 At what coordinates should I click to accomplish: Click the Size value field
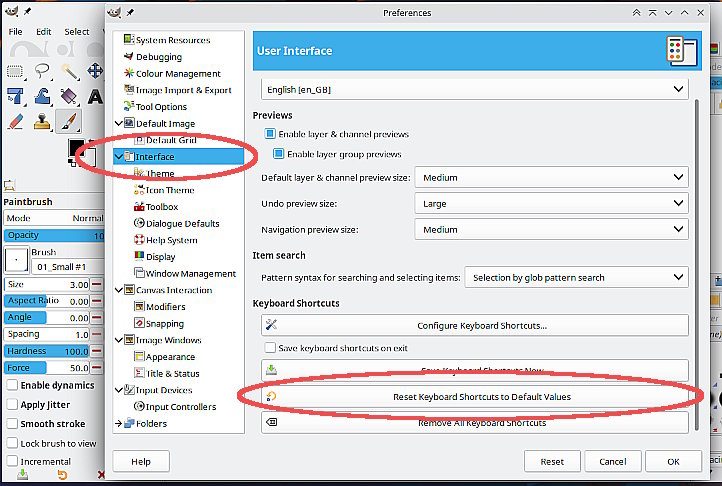coord(47,285)
